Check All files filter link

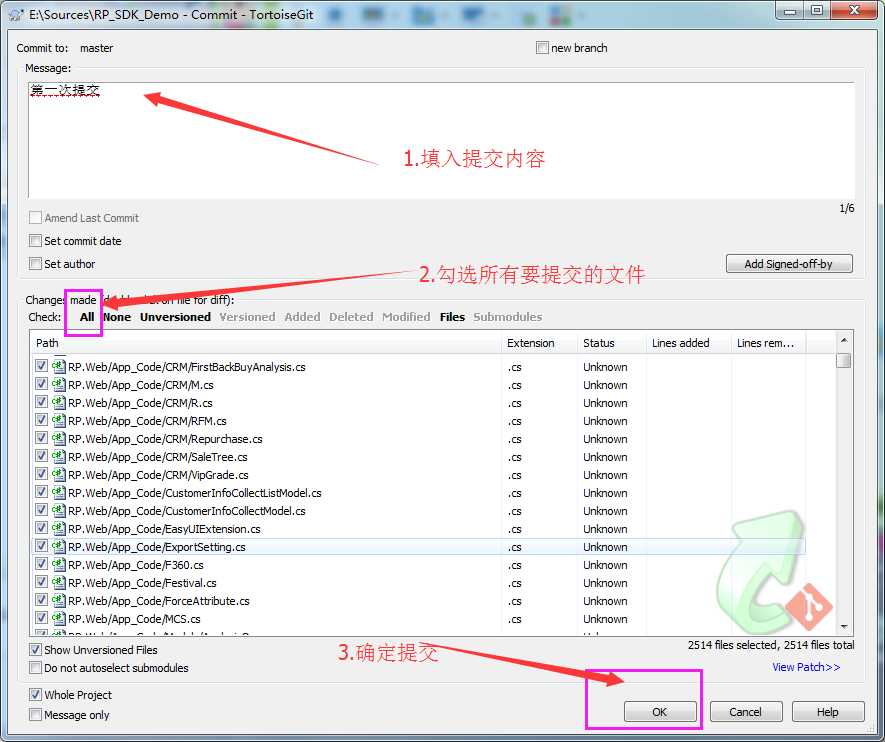click(x=87, y=317)
